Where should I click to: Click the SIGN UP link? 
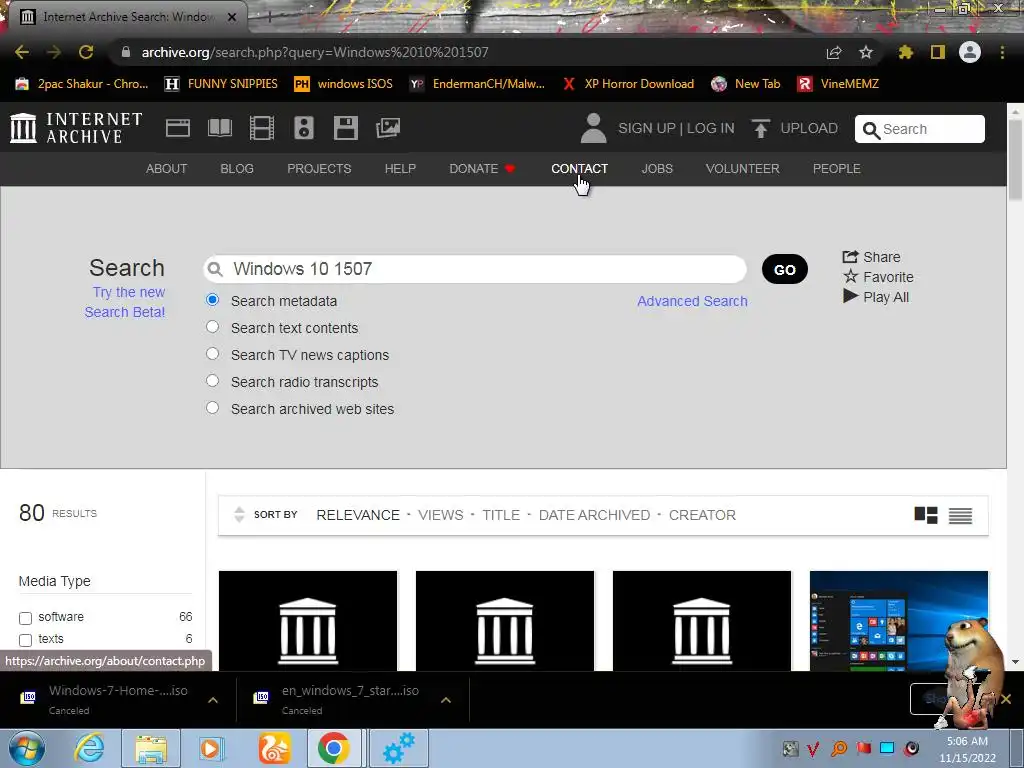click(647, 128)
